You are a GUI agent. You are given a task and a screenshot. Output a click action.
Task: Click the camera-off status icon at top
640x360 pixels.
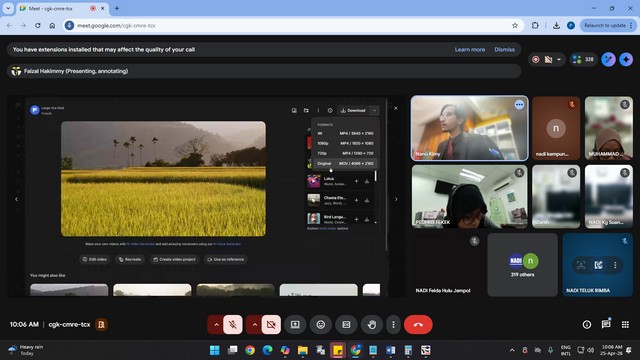pos(548,60)
